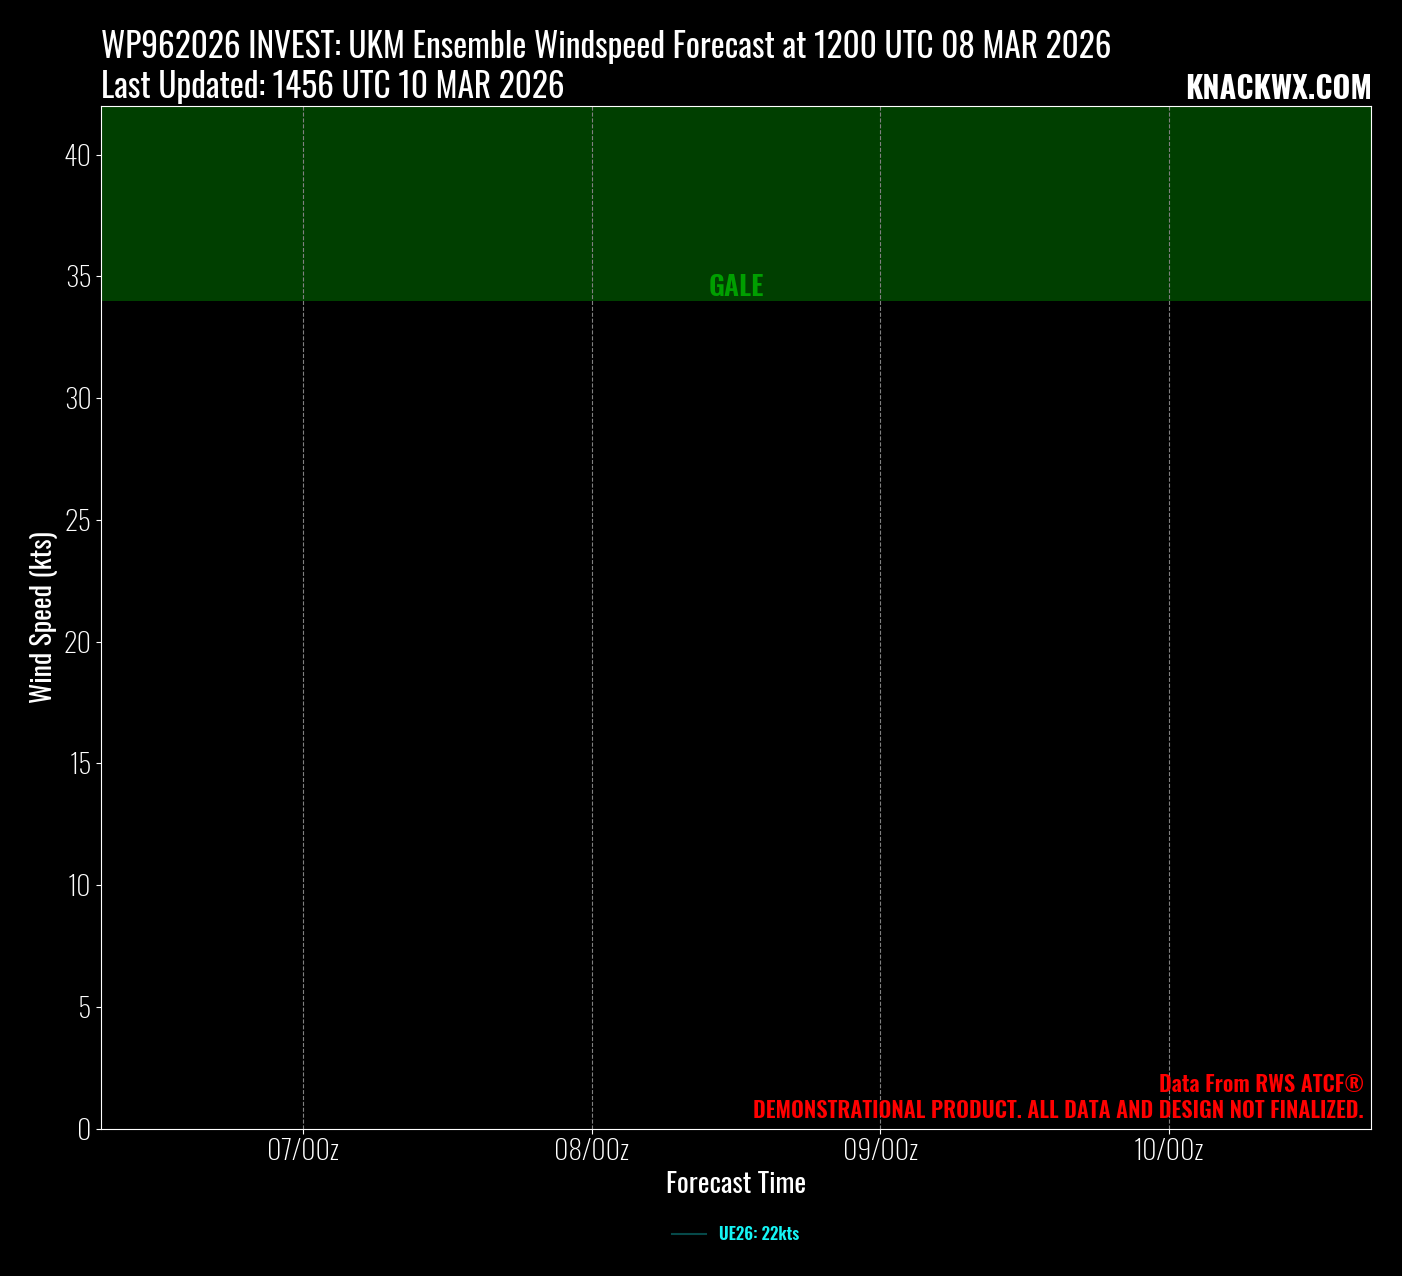1402x1276 pixels.
Task: Click the KNACKWX.COM watermark link
Action: pos(1278,88)
